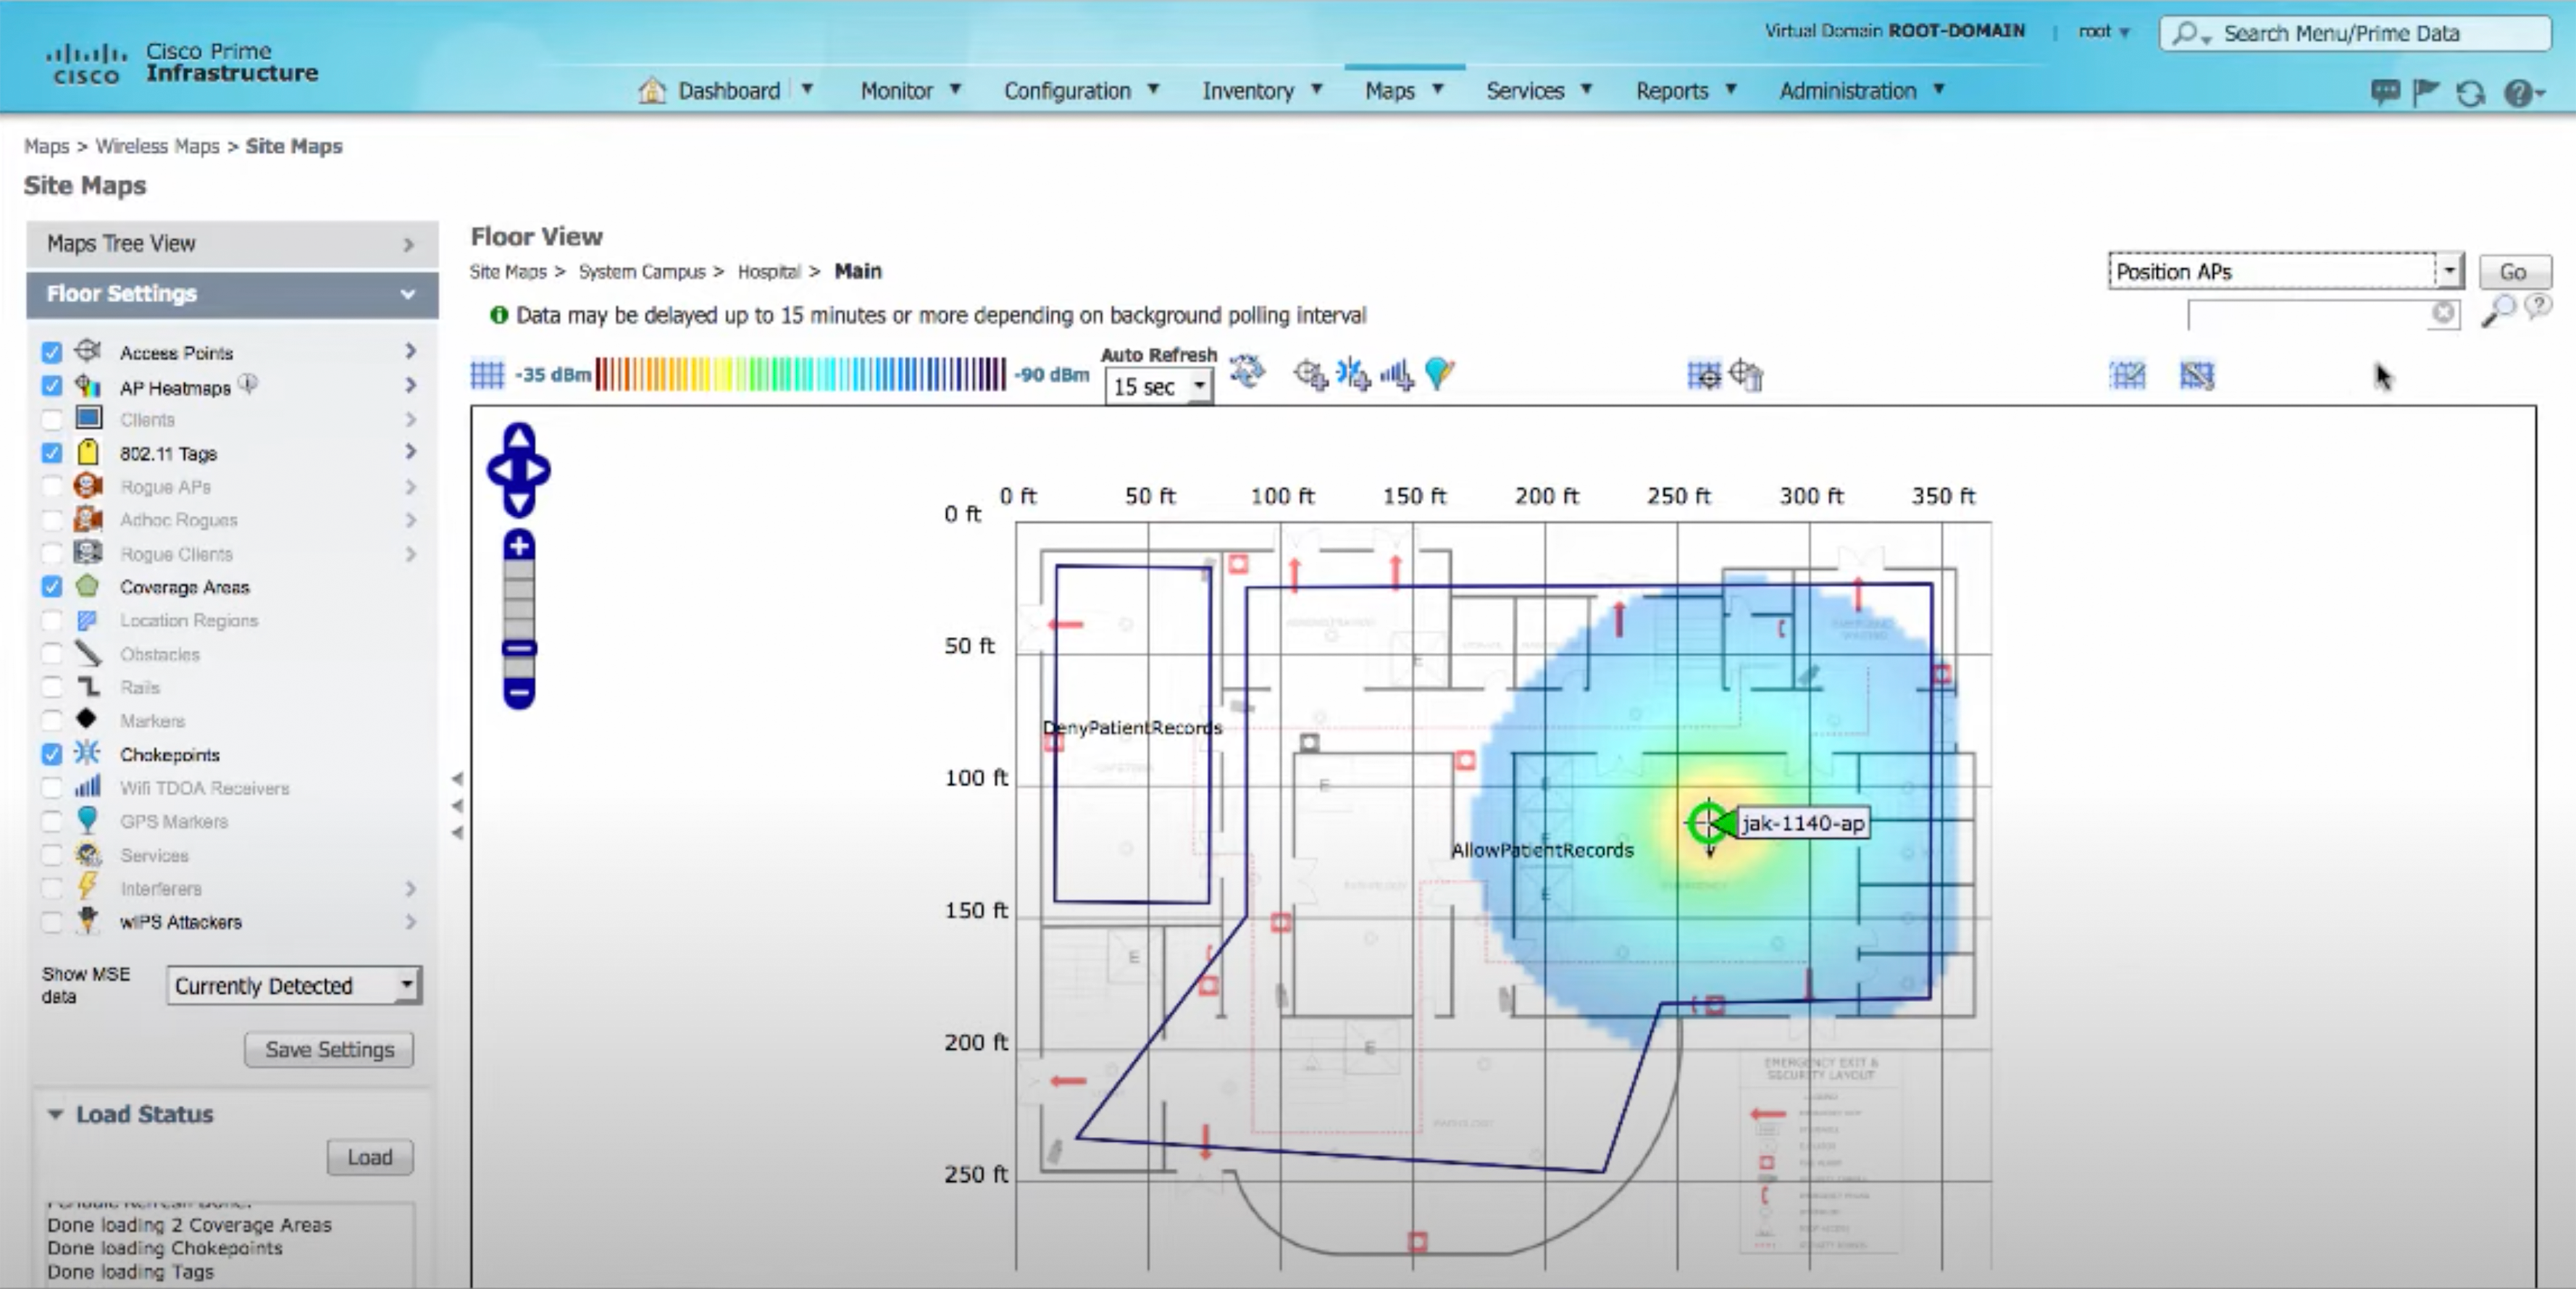The image size is (2576, 1289).
Task: Click the map zoom slider handle
Action: click(519, 649)
